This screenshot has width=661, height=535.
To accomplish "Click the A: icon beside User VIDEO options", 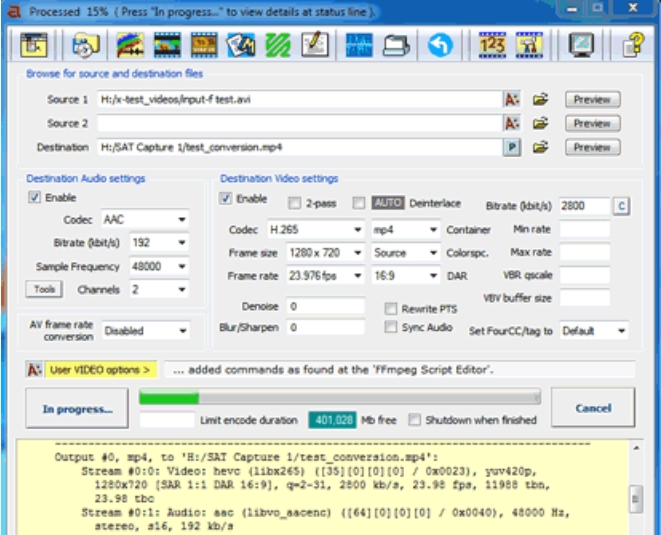I will 35,370.
